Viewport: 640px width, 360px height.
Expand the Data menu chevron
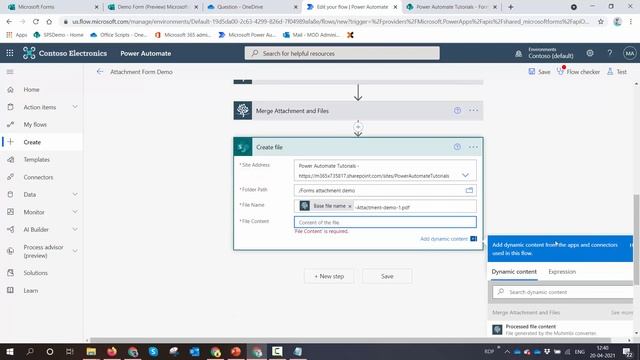[x=75, y=194]
